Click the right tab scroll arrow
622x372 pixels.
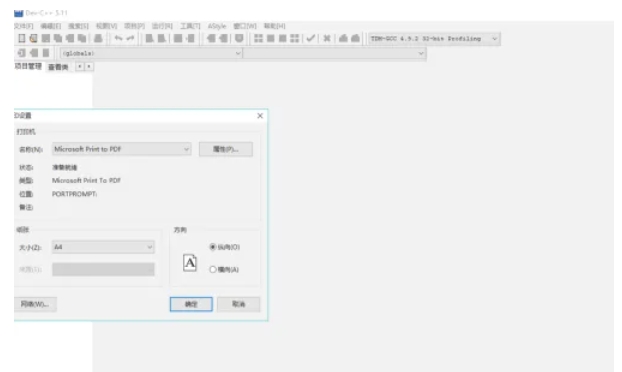click(89, 66)
